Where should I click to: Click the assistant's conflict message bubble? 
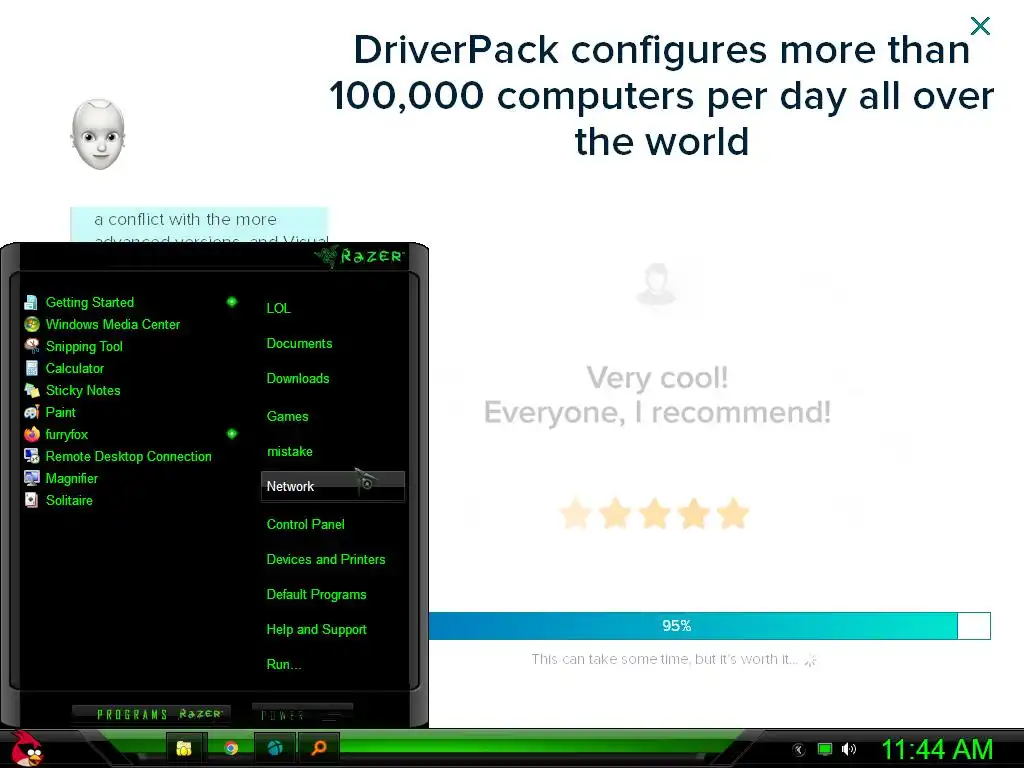point(199,225)
